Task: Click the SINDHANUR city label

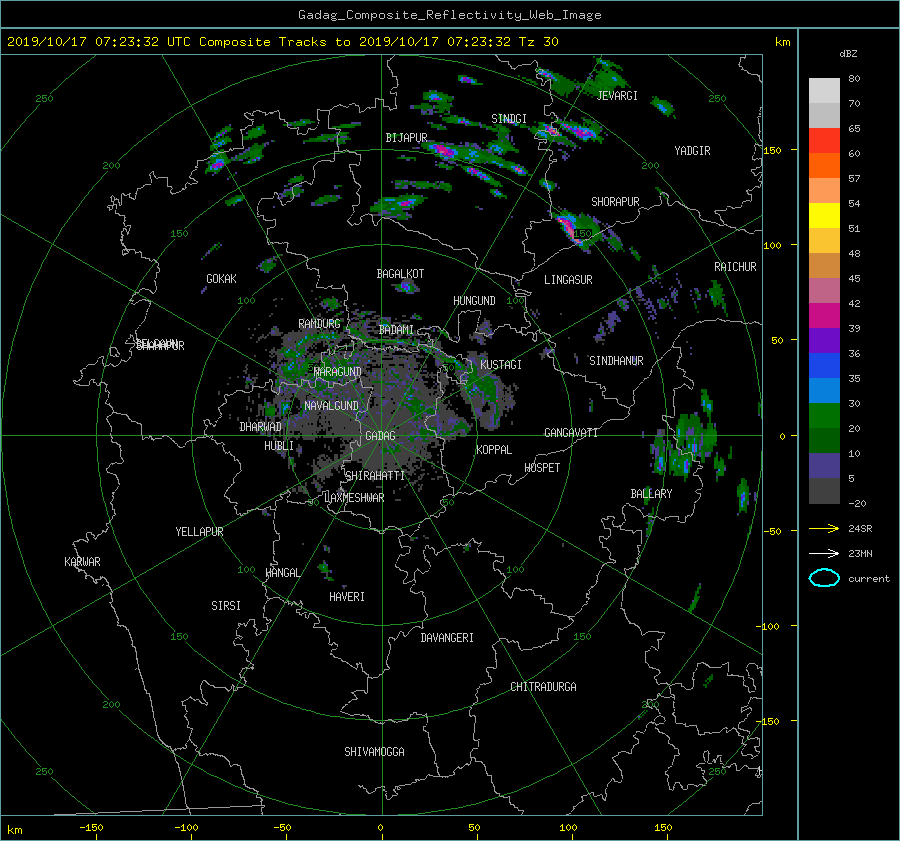Action: tap(616, 361)
